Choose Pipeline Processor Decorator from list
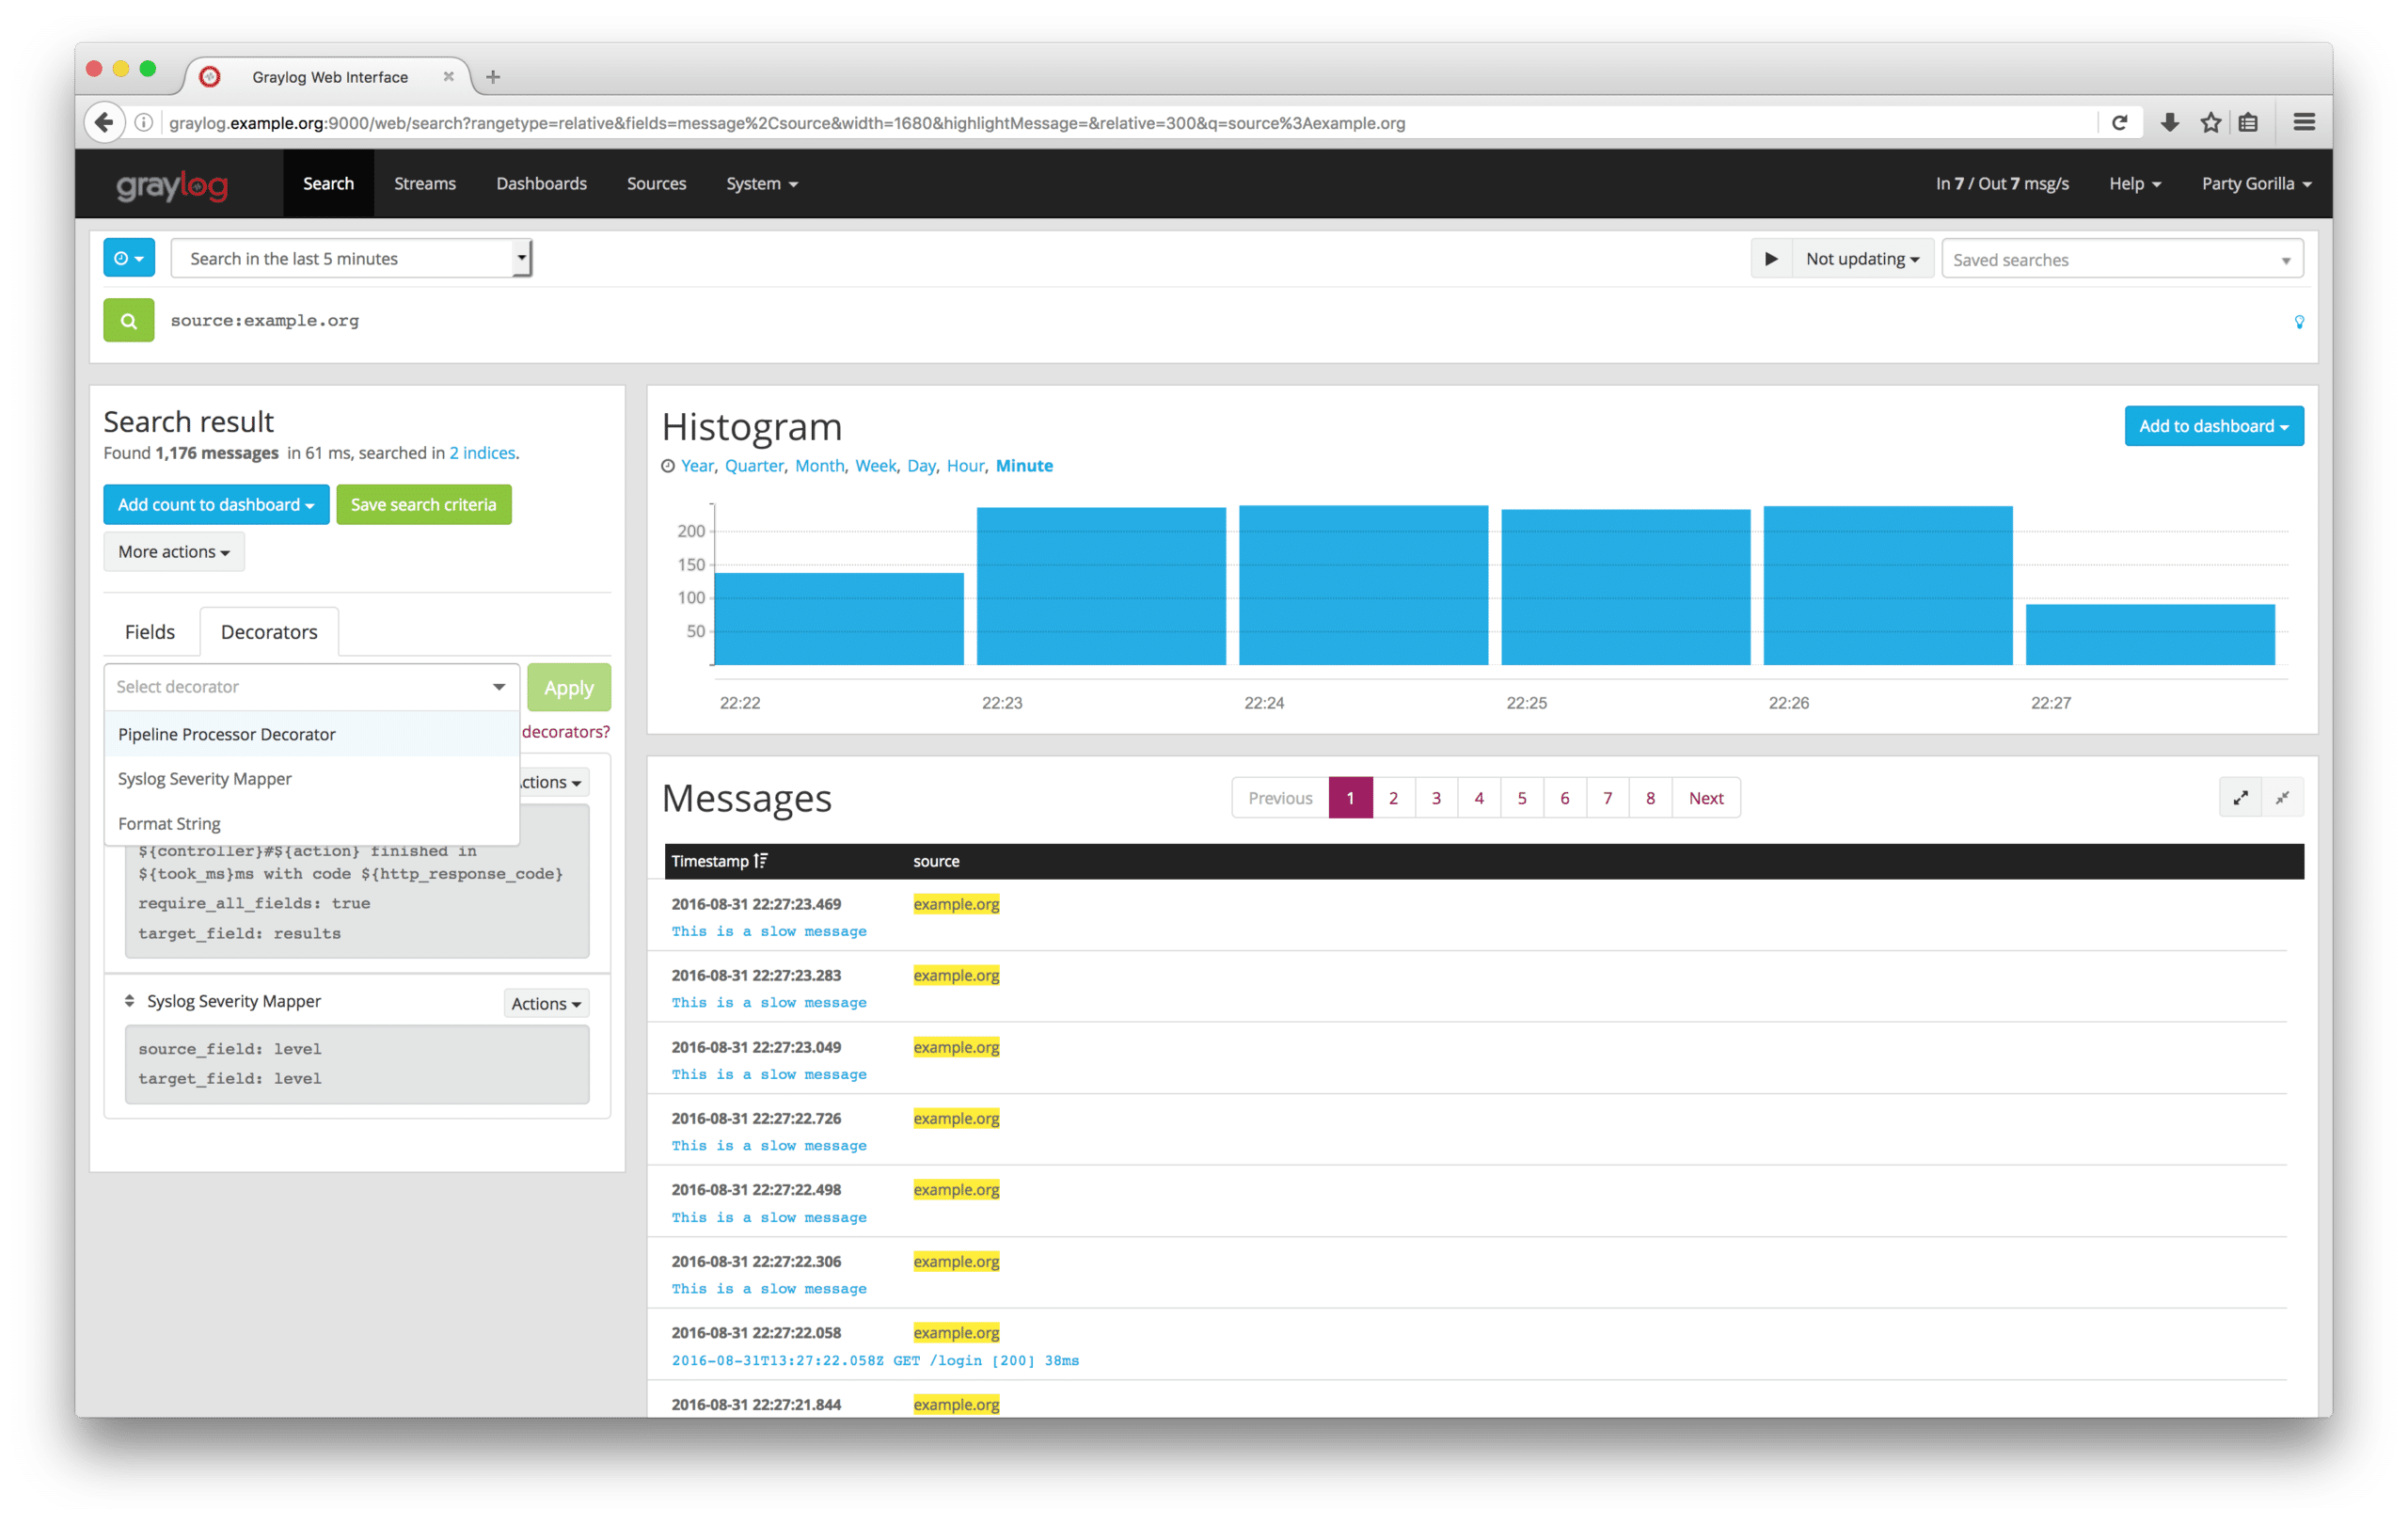The image size is (2408, 1525). point(227,734)
